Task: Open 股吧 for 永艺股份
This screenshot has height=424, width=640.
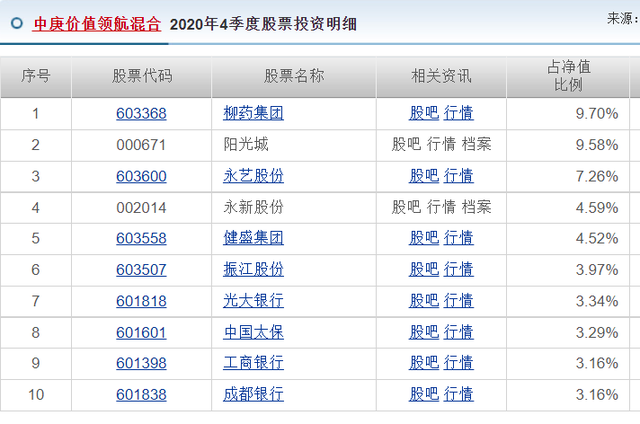Action: (424, 176)
